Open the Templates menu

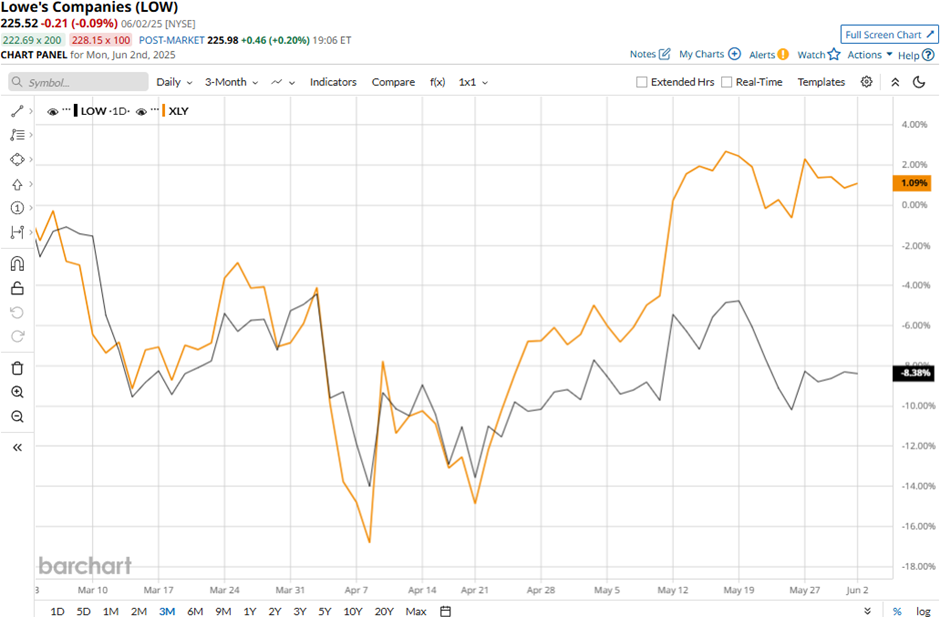coord(821,82)
